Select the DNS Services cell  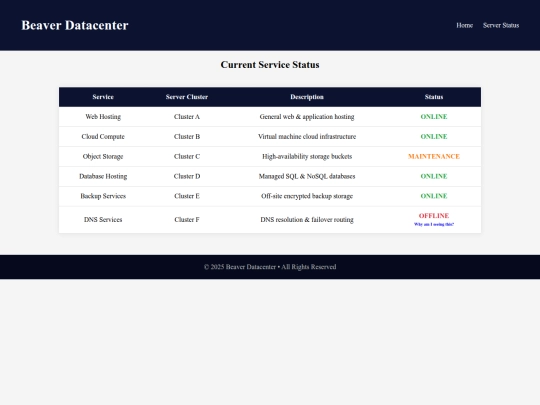(103, 220)
